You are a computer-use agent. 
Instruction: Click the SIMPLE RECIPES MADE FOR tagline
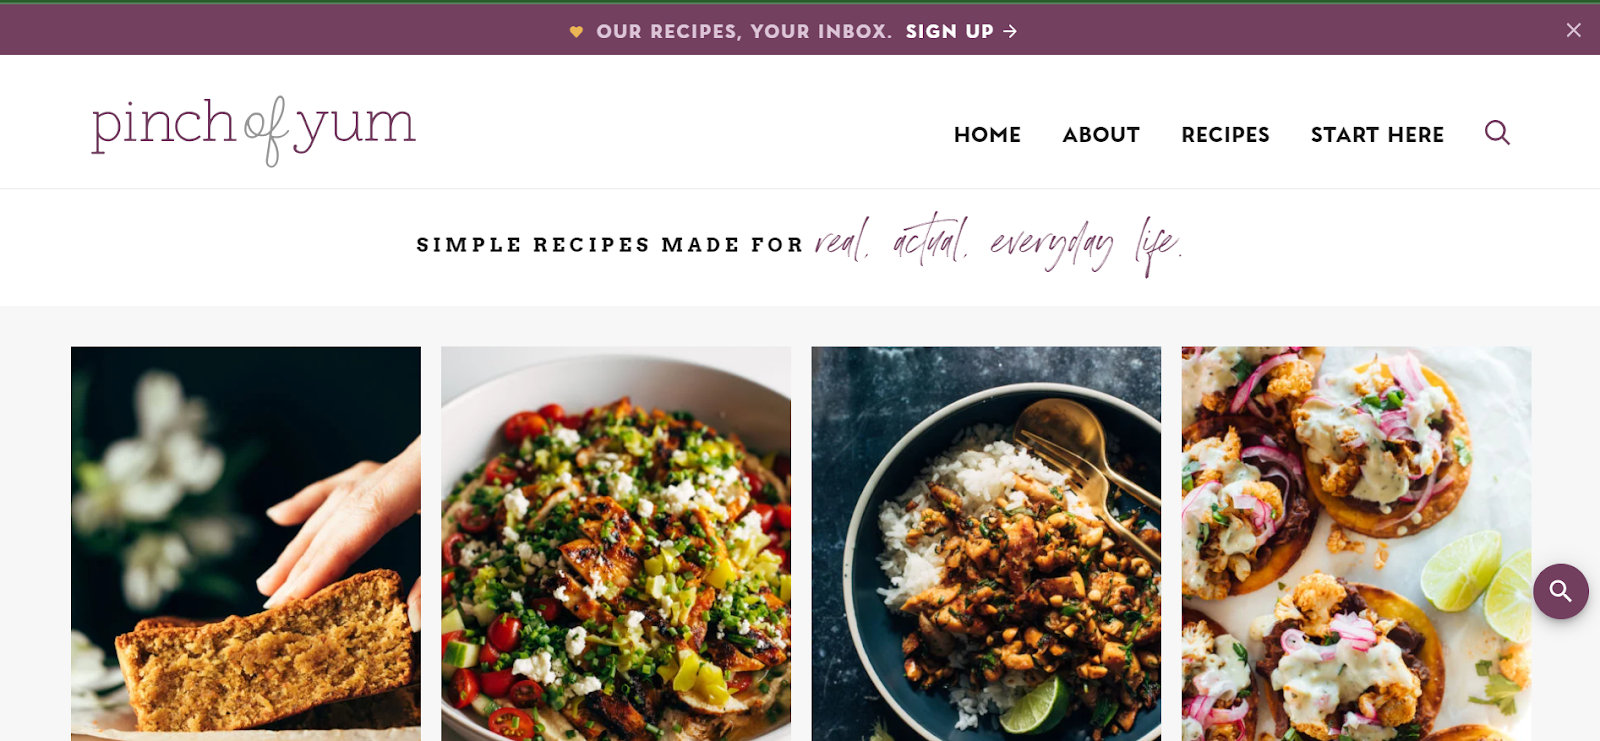(x=610, y=245)
